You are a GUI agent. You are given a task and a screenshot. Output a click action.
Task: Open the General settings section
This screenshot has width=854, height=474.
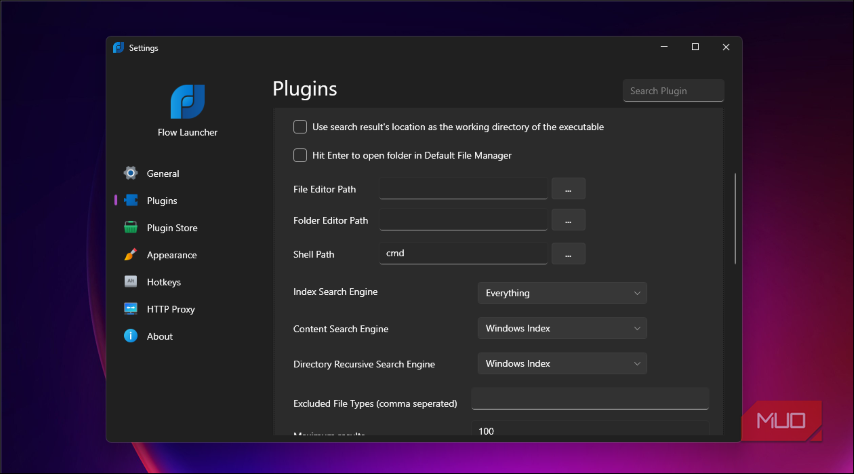163,174
